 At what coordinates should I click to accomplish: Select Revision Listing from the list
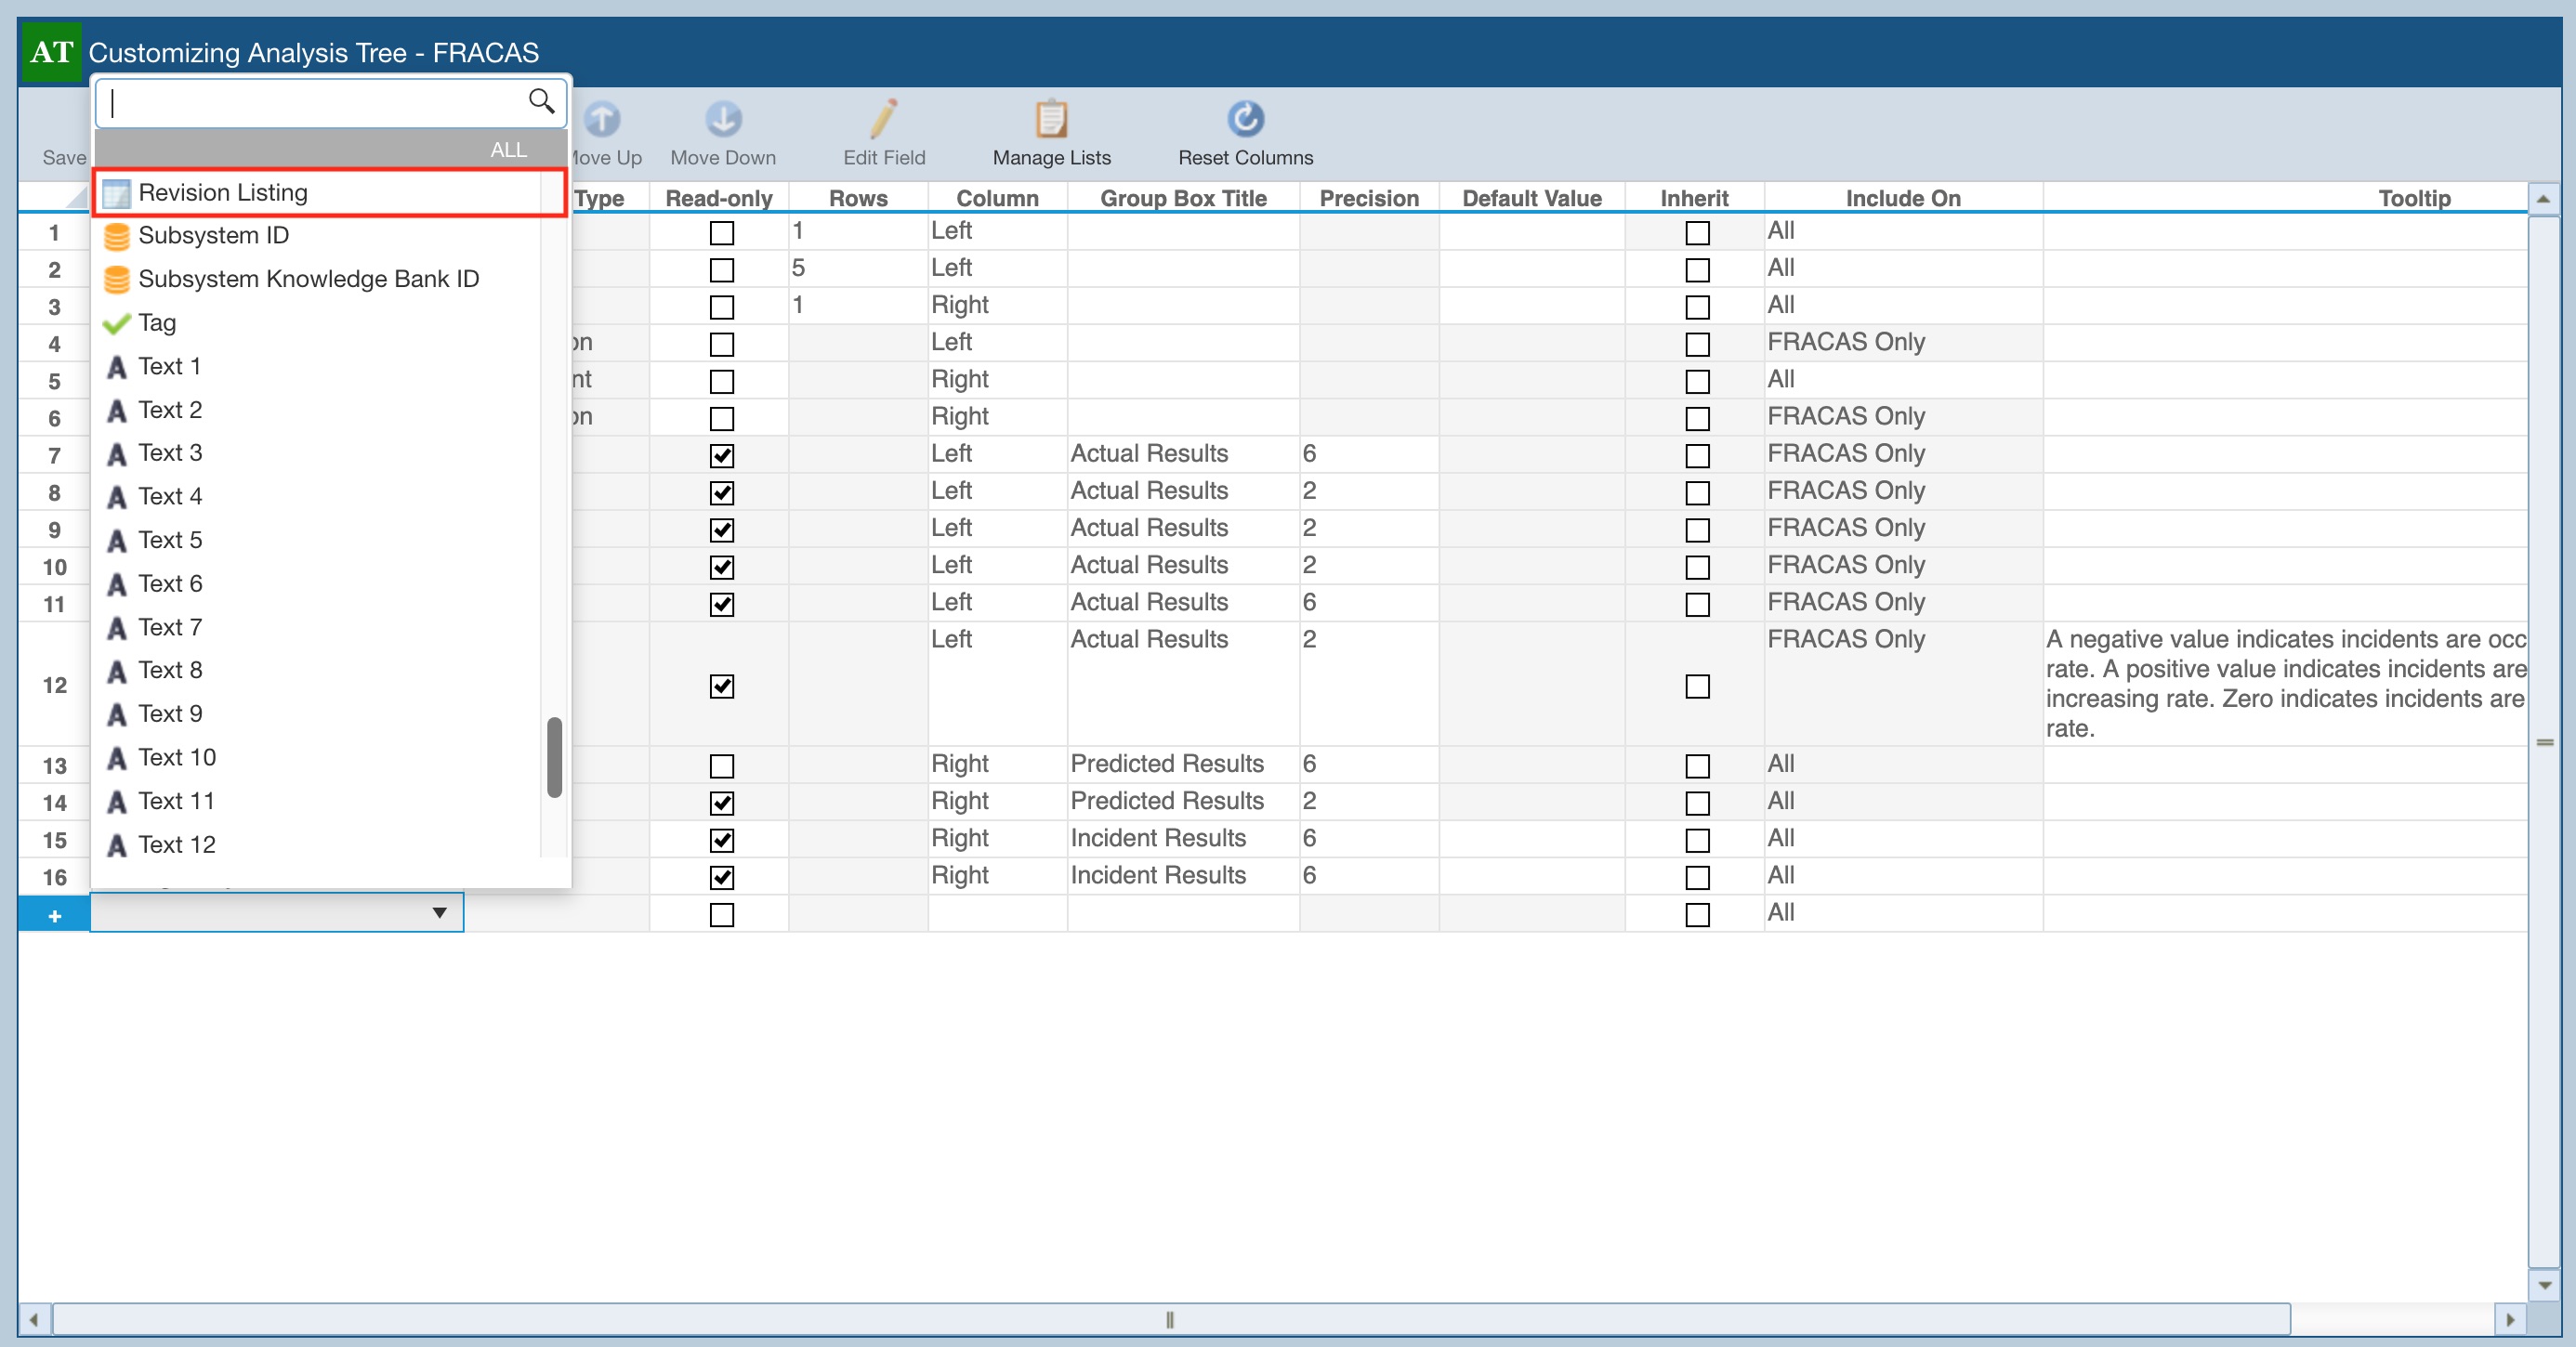223,192
